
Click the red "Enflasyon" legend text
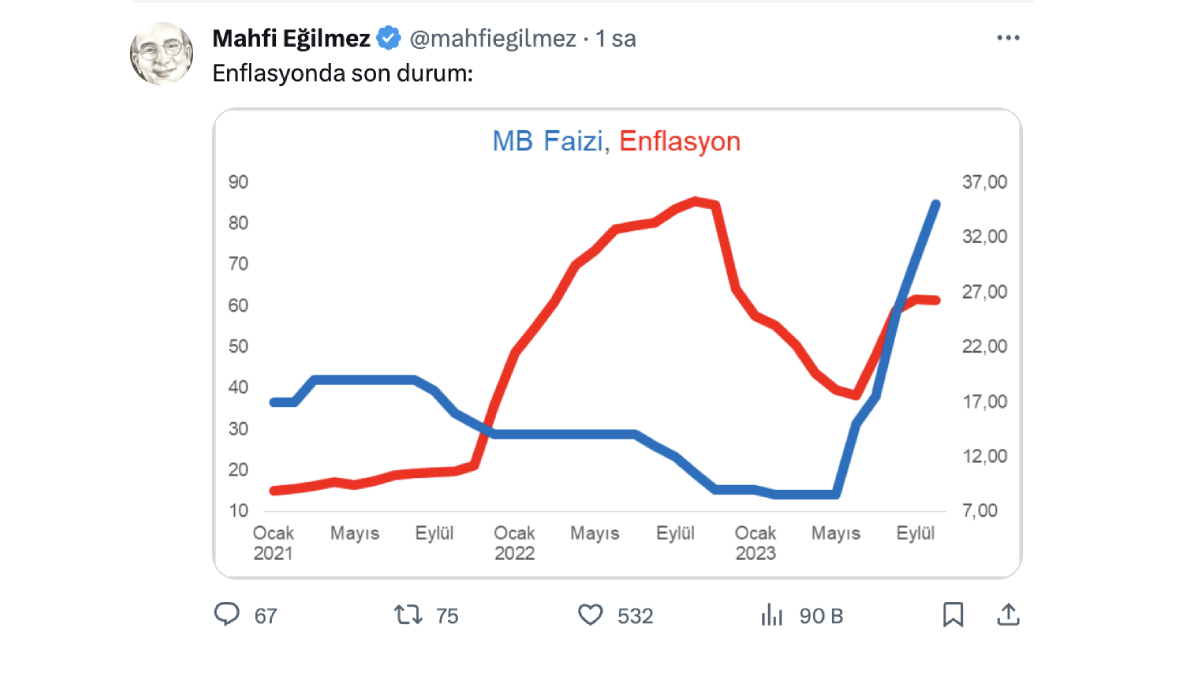[680, 141]
